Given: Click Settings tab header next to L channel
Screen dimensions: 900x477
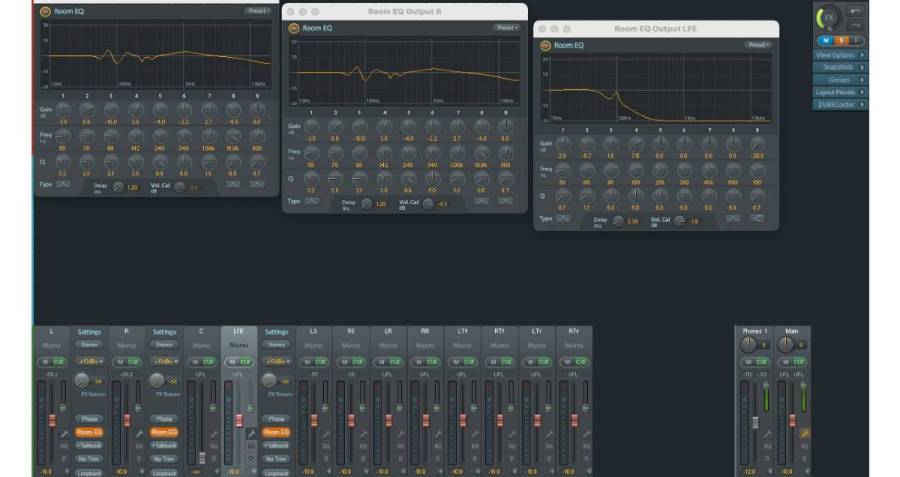Looking at the screenshot, I should (89, 332).
